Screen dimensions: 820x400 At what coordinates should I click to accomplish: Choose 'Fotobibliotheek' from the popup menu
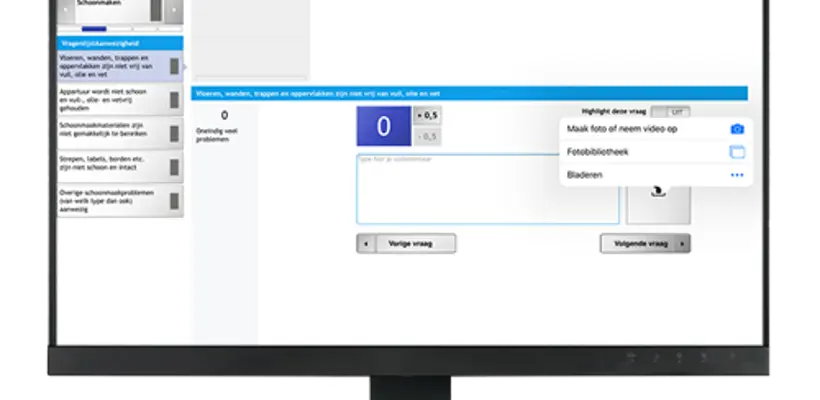tap(656, 152)
